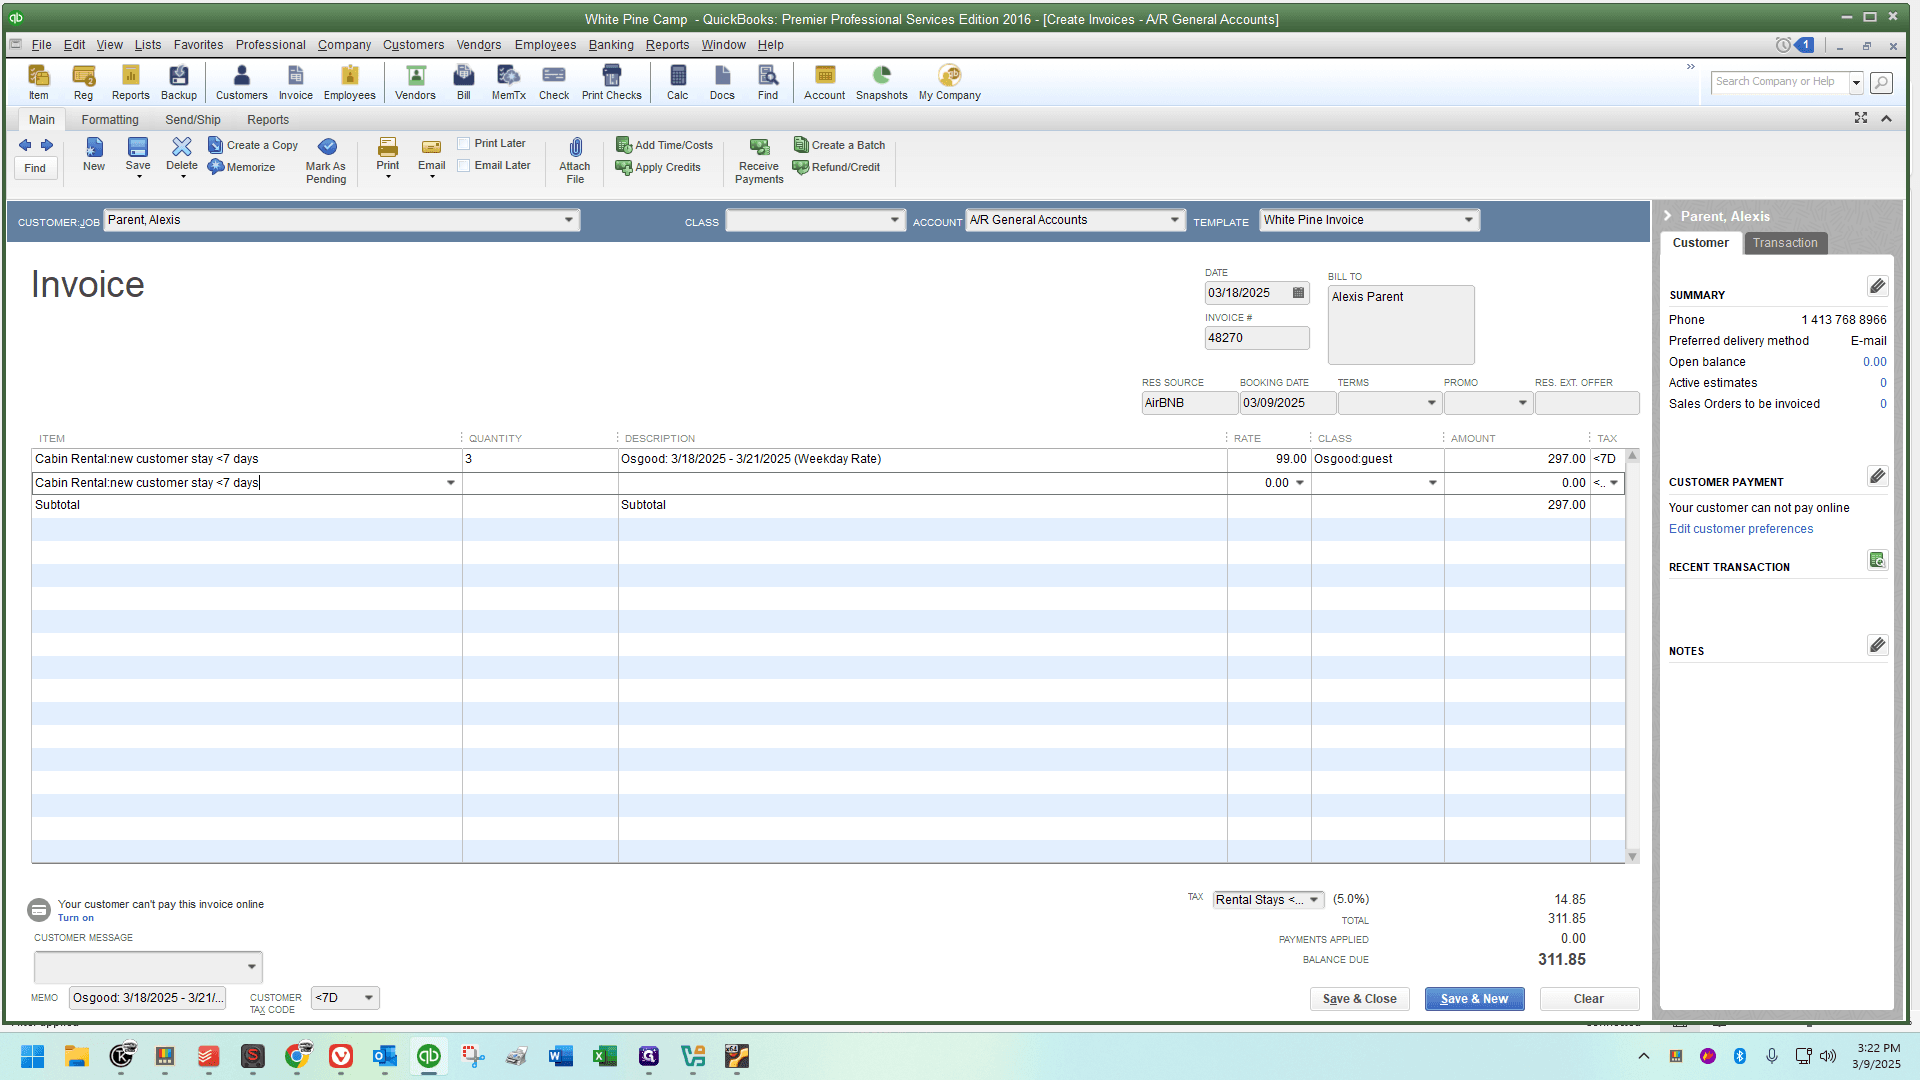Viewport: 1920px width, 1080px height.
Task: Click the Delete invoice ribbon icon
Action: pyautogui.click(x=182, y=155)
